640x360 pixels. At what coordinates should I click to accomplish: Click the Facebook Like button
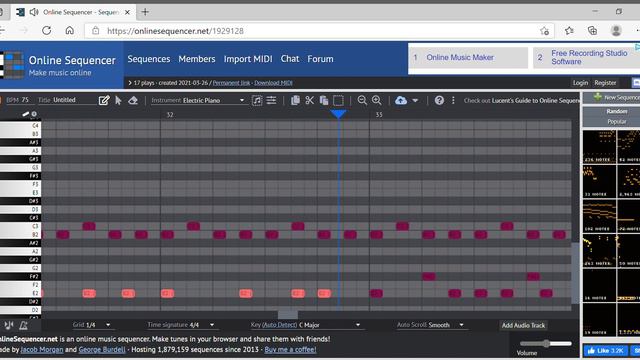tap(605, 351)
